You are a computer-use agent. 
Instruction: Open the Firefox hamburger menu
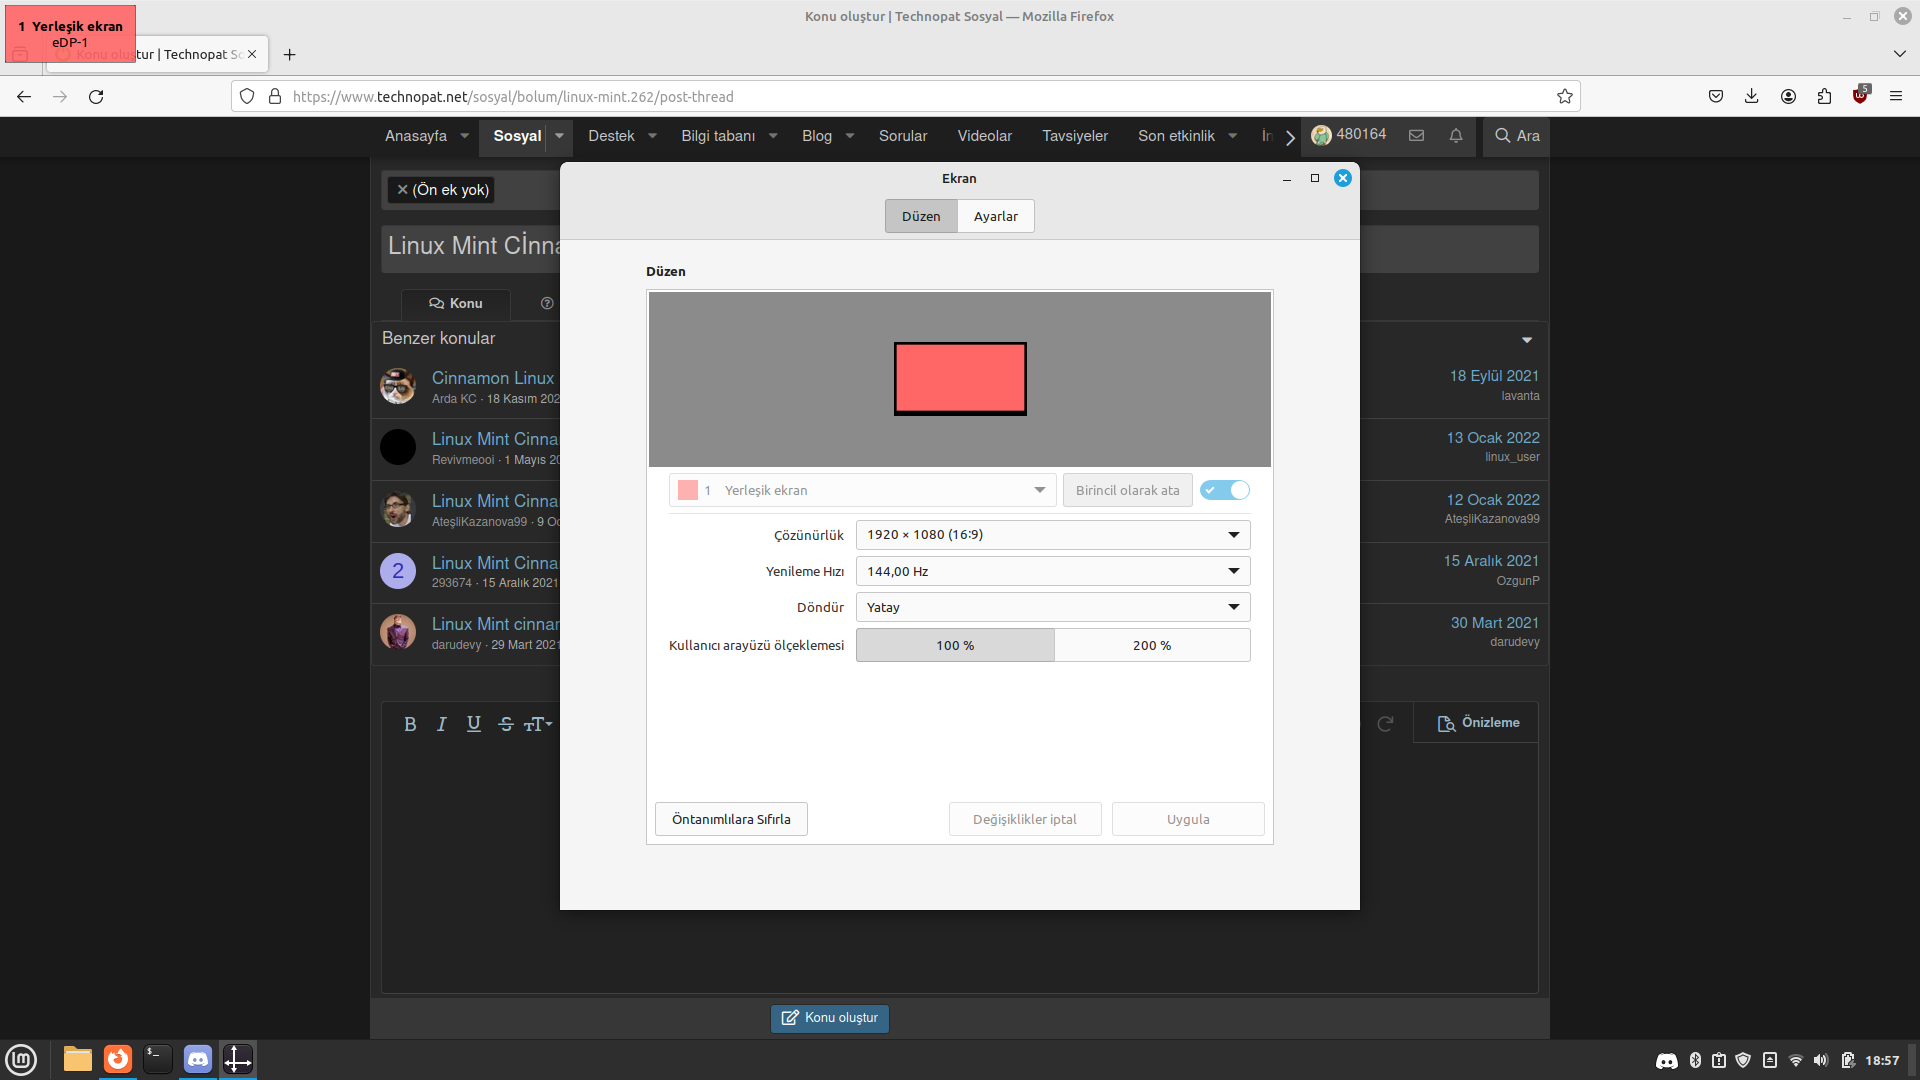click(x=1895, y=97)
